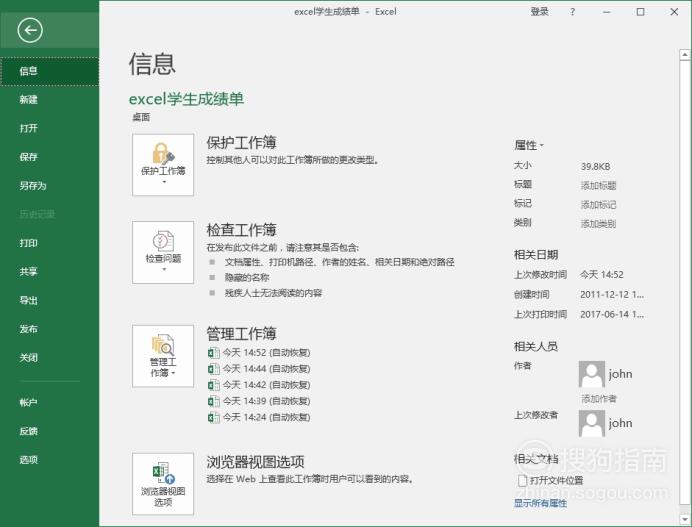Click the 39.8KB size value
692x527 pixels.
[x=595, y=167]
